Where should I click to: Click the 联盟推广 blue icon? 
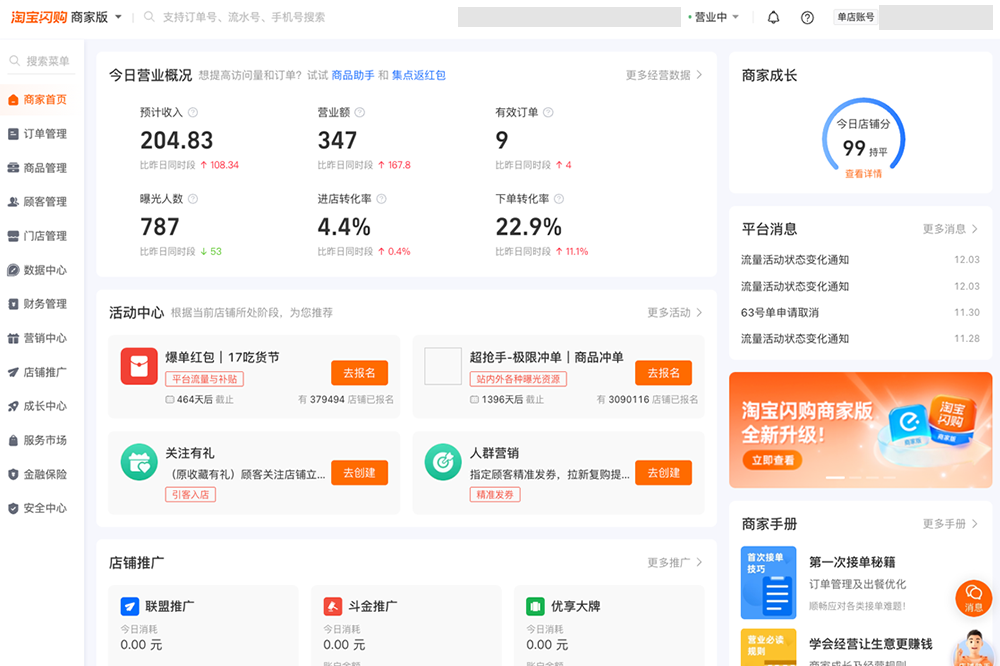(x=129, y=606)
